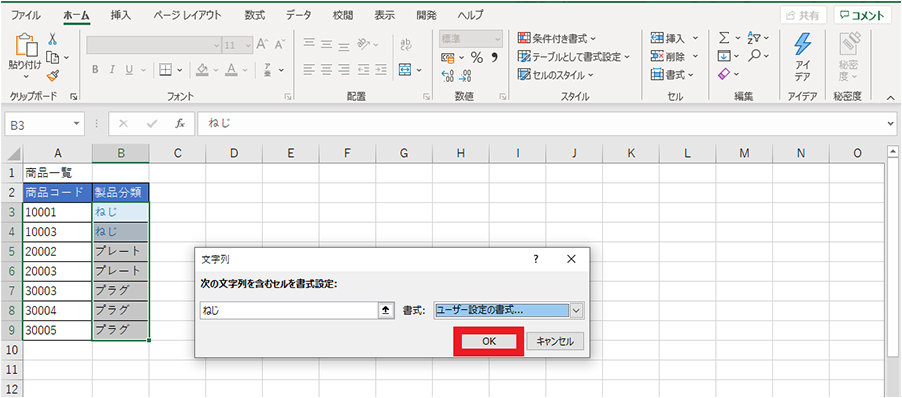Decrease font size with small A
Screen dimensions: 902x398
click(280, 44)
